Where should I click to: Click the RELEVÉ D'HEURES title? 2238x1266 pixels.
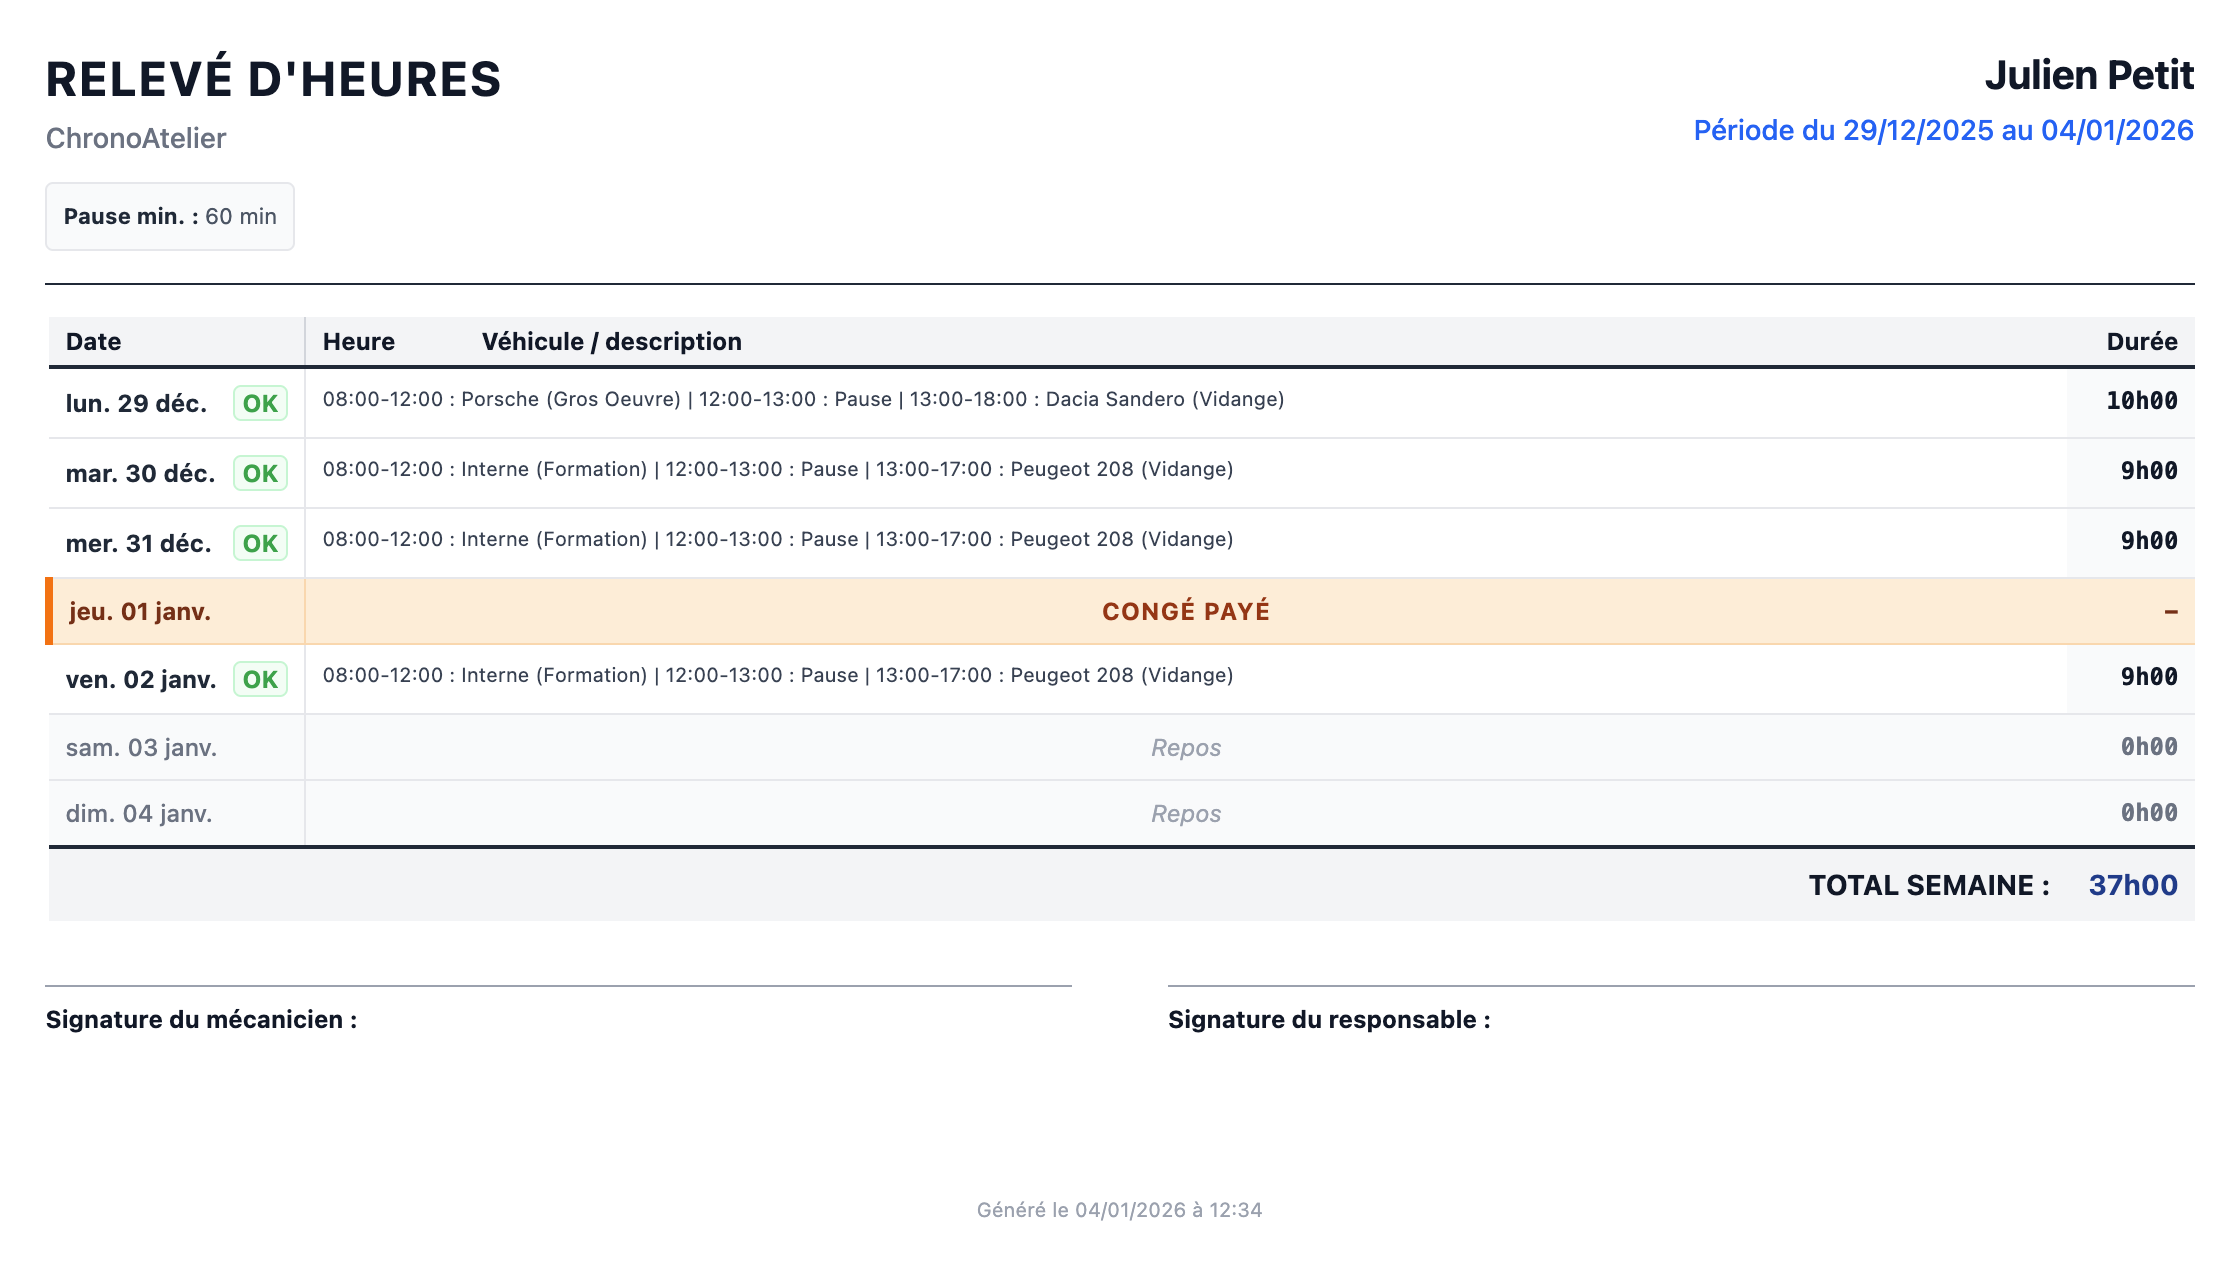(x=273, y=78)
